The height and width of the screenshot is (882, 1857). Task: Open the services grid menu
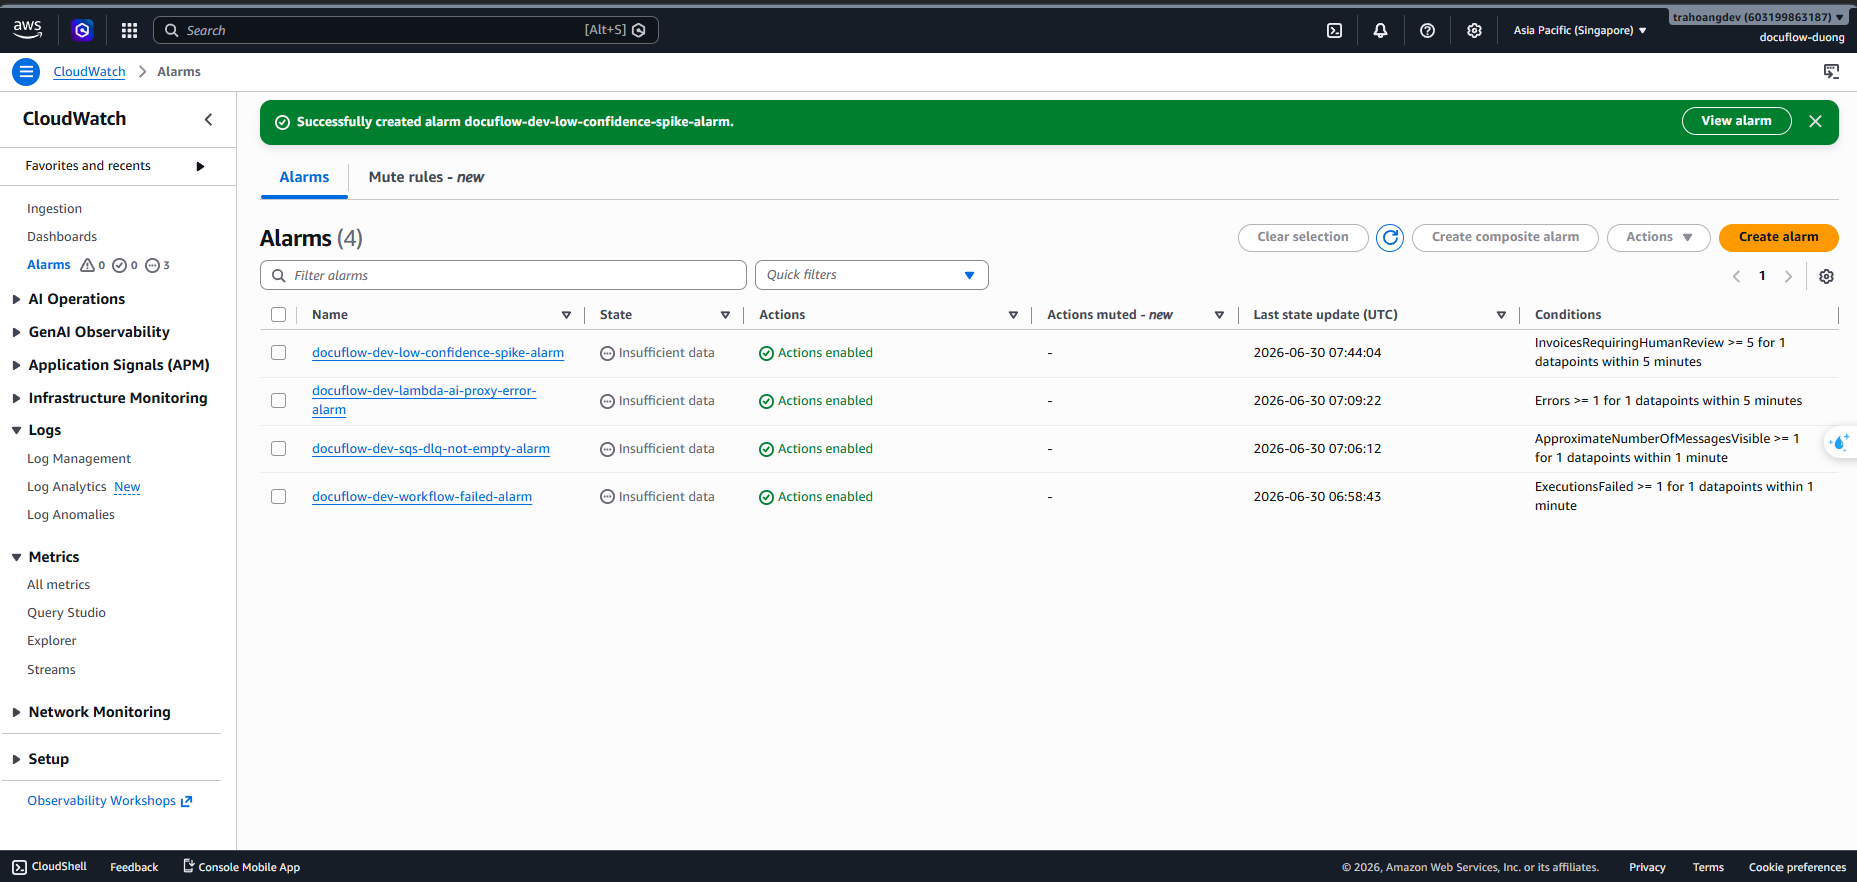point(129,30)
